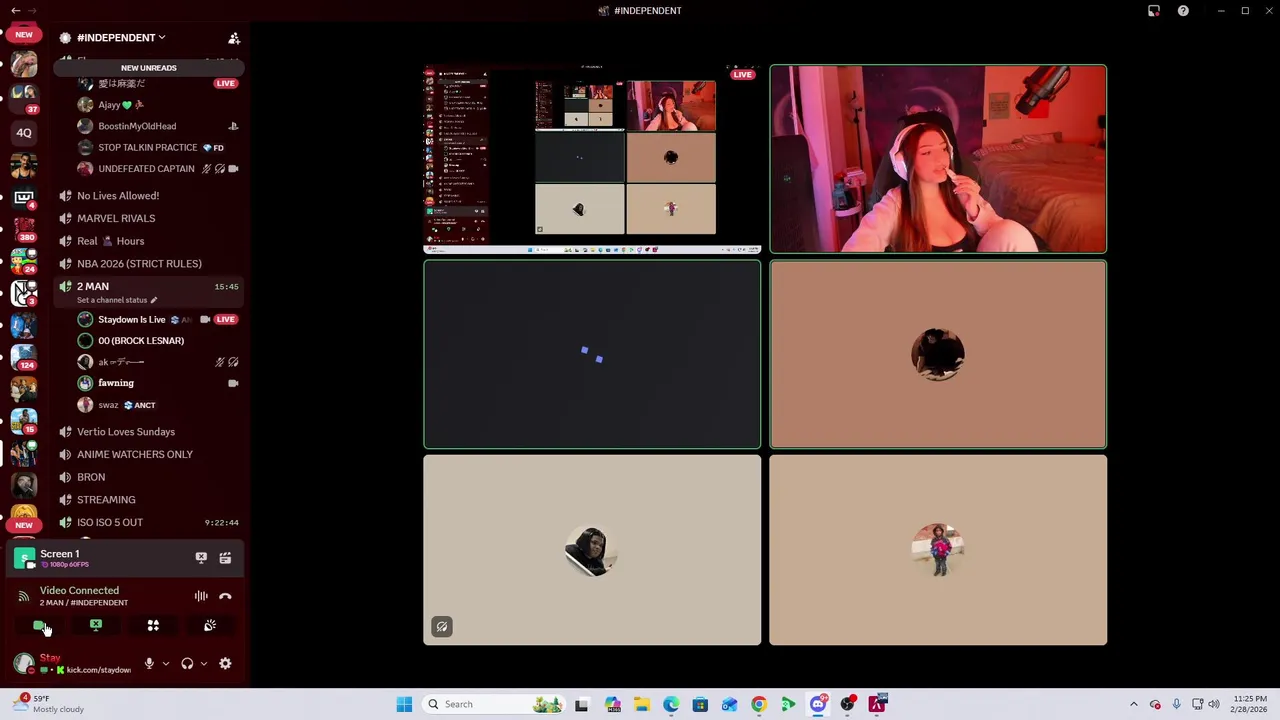Viewport: 1280px width, 720px height.
Task: Expand microphone input options arrow
Action: coord(165,664)
